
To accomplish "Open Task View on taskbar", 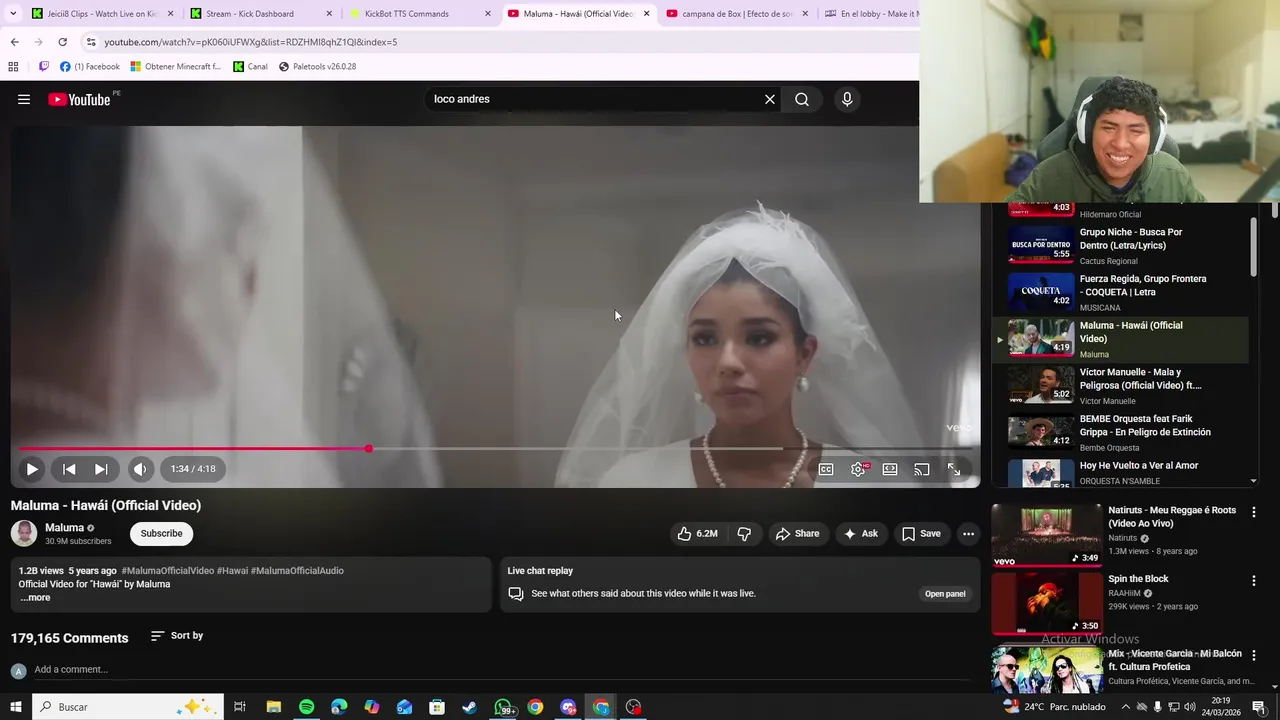I will tap(240, 707).
